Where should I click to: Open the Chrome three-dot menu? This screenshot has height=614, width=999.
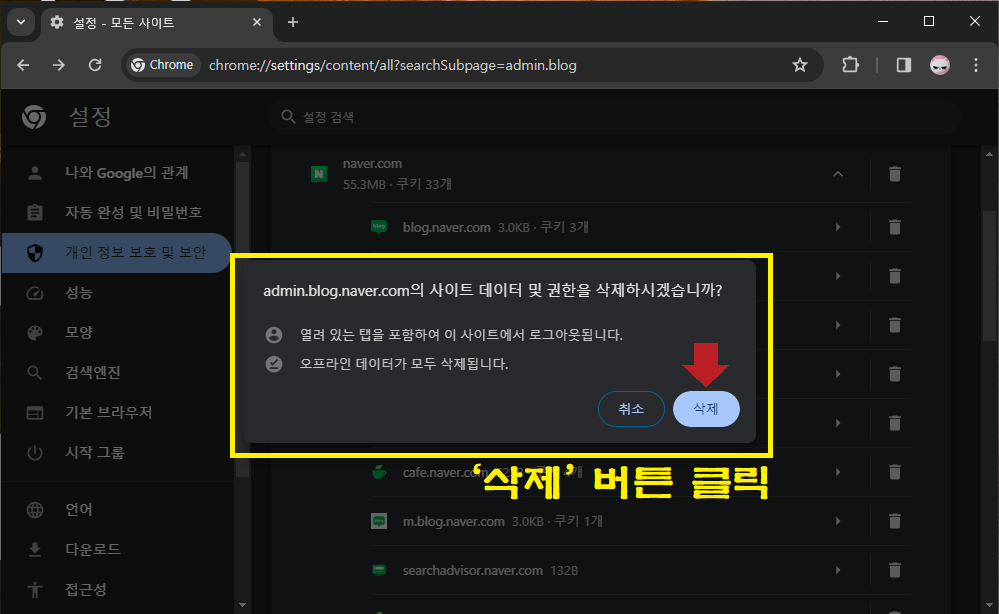[x=975, y=65]
